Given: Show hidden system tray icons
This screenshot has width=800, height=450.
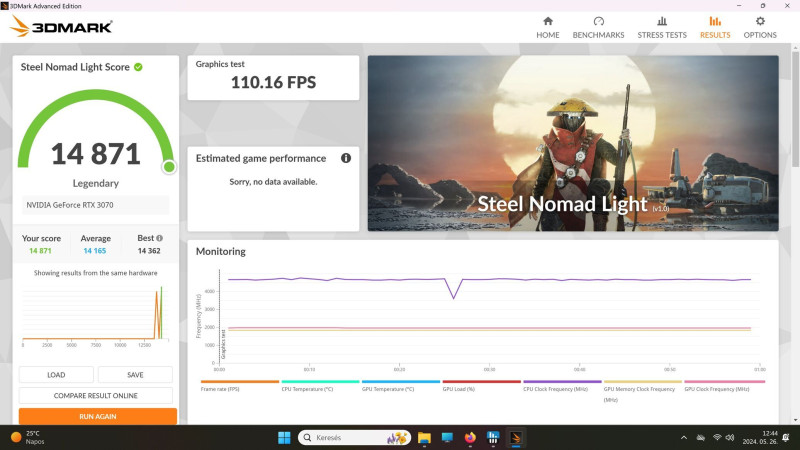Looking at the screenshot, I should 684,437.
